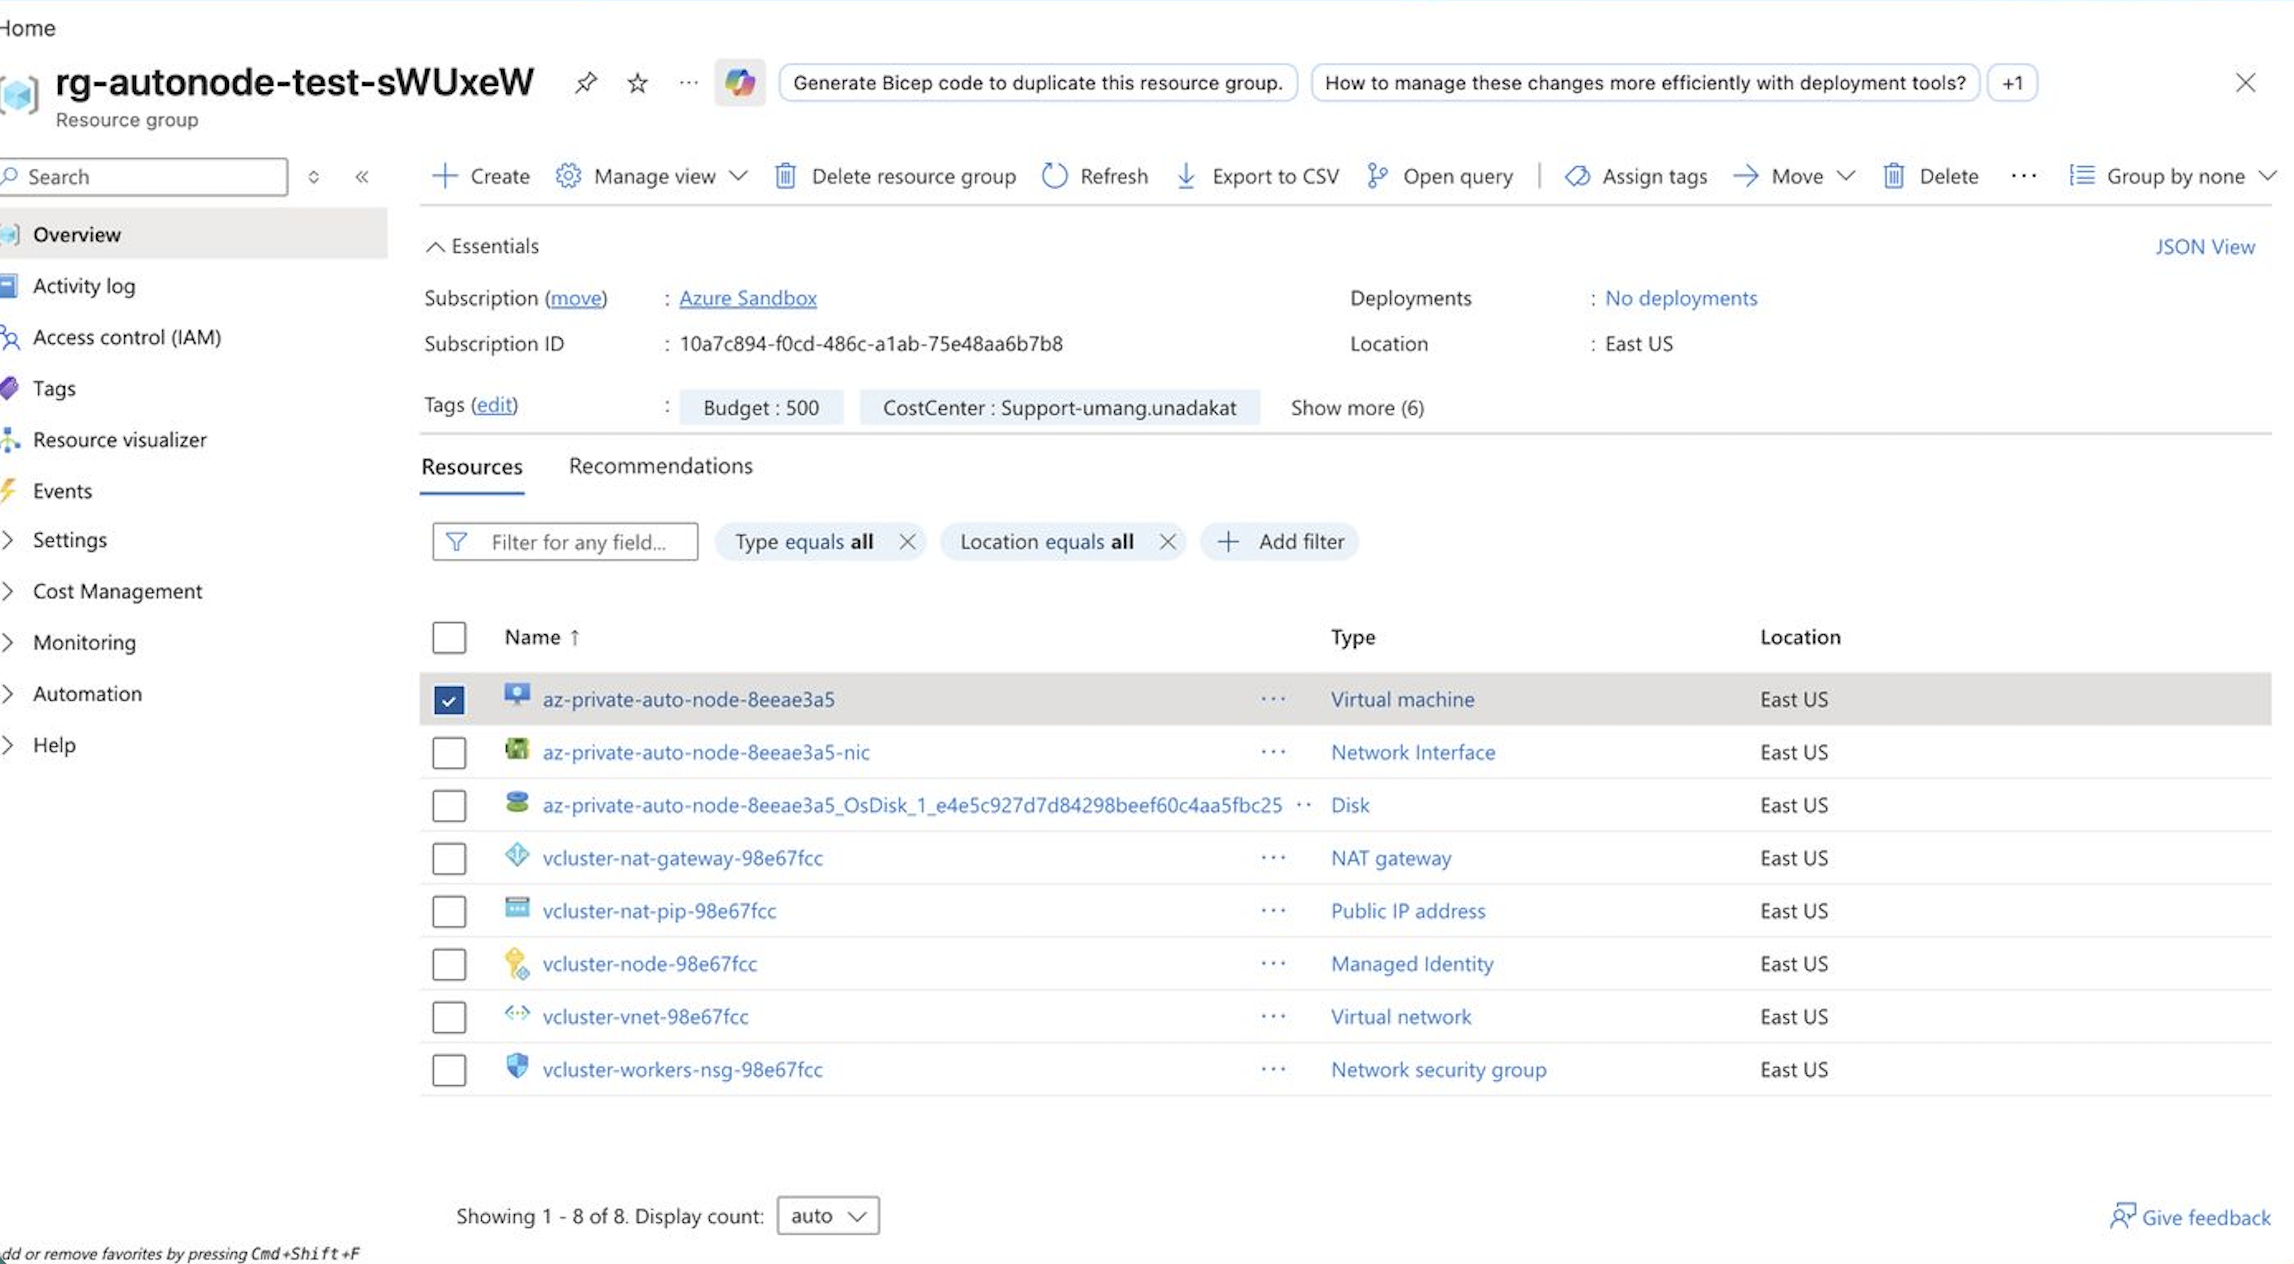The width and height of the screenshot is (2294, 1264).
Task: Click the Delete trash icon in toolbar
Action: click(1893, 176)
